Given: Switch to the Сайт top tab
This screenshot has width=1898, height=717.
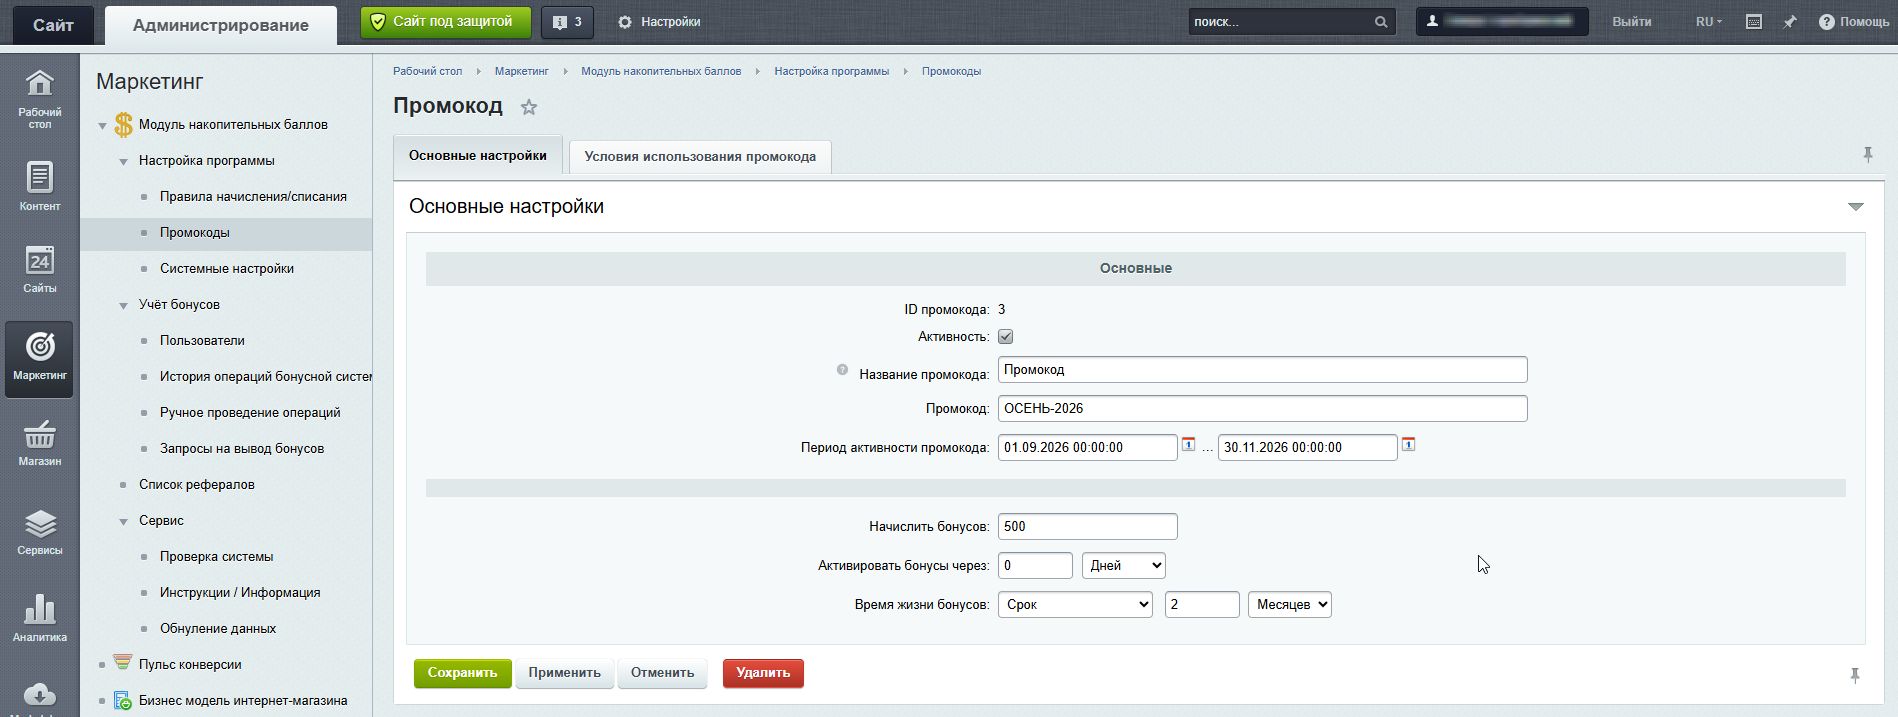Looking at the screenshot, I should 53,26.
